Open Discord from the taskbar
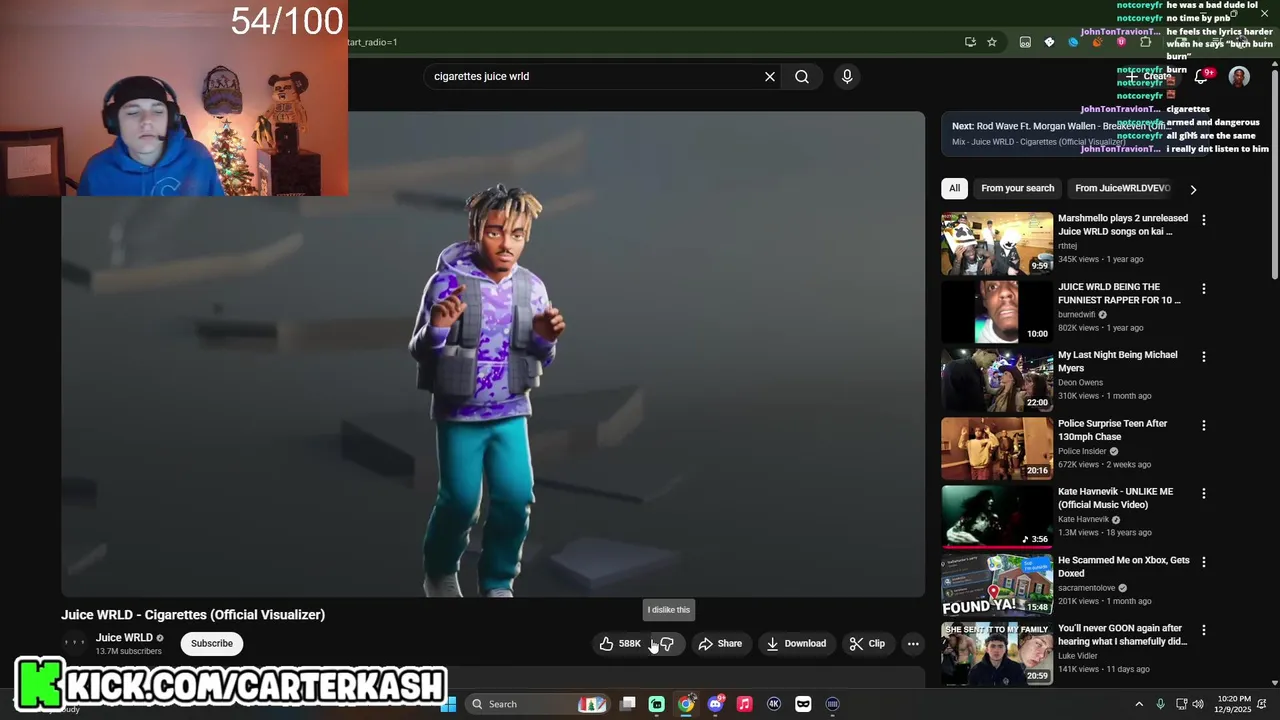1280x720 pixels. 715,704
